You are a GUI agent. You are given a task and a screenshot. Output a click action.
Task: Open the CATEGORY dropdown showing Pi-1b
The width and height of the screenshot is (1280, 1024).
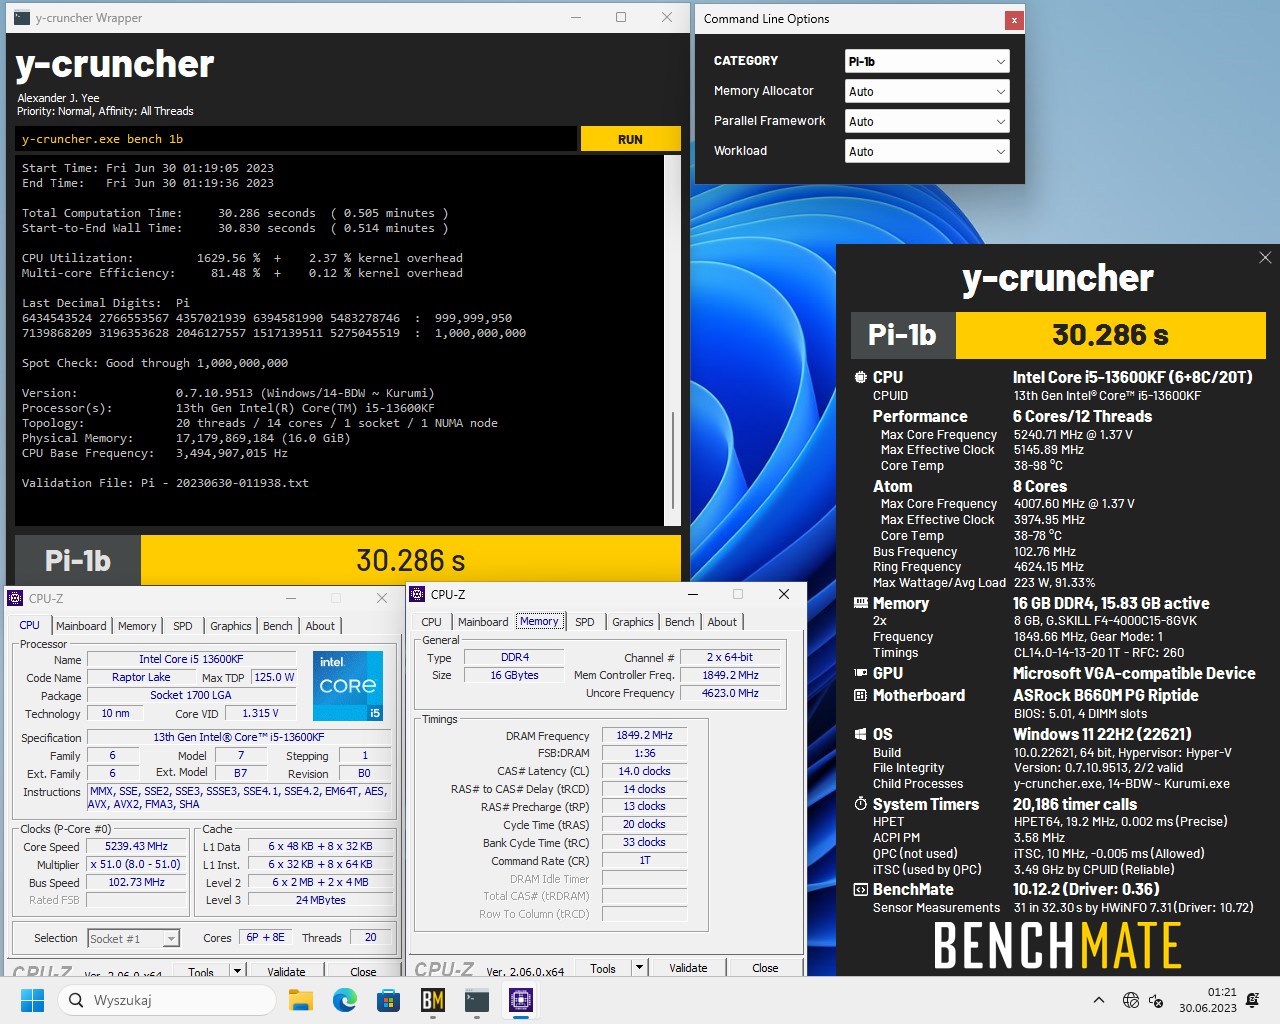point(926,61)
